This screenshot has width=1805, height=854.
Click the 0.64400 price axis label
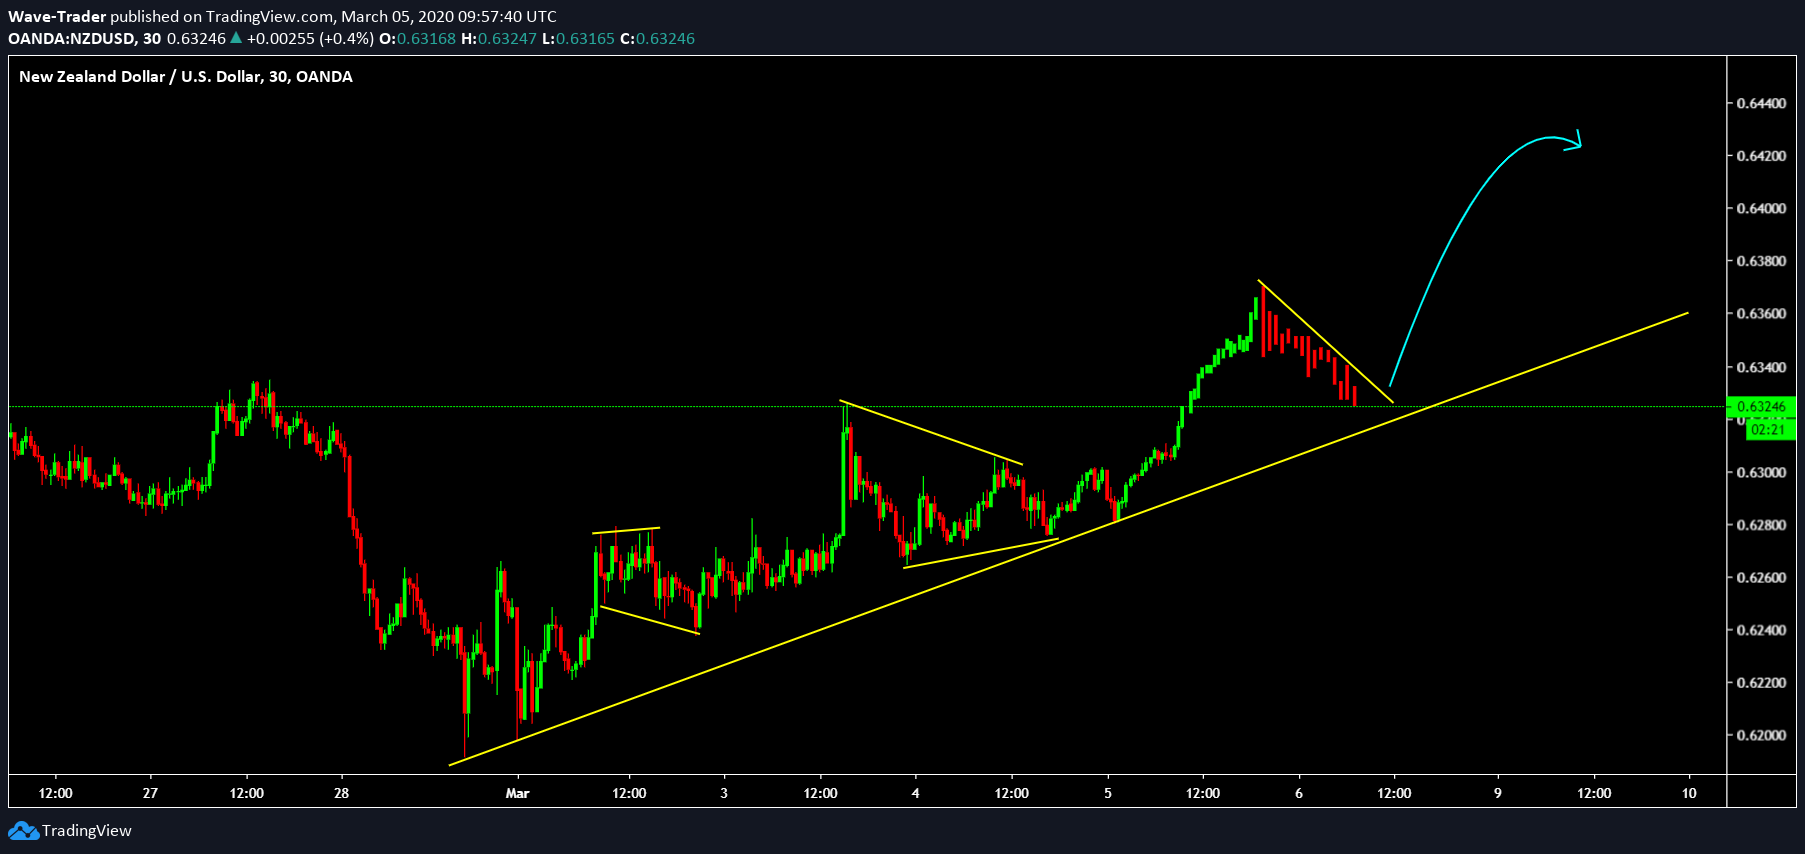tap(1761, 103)
